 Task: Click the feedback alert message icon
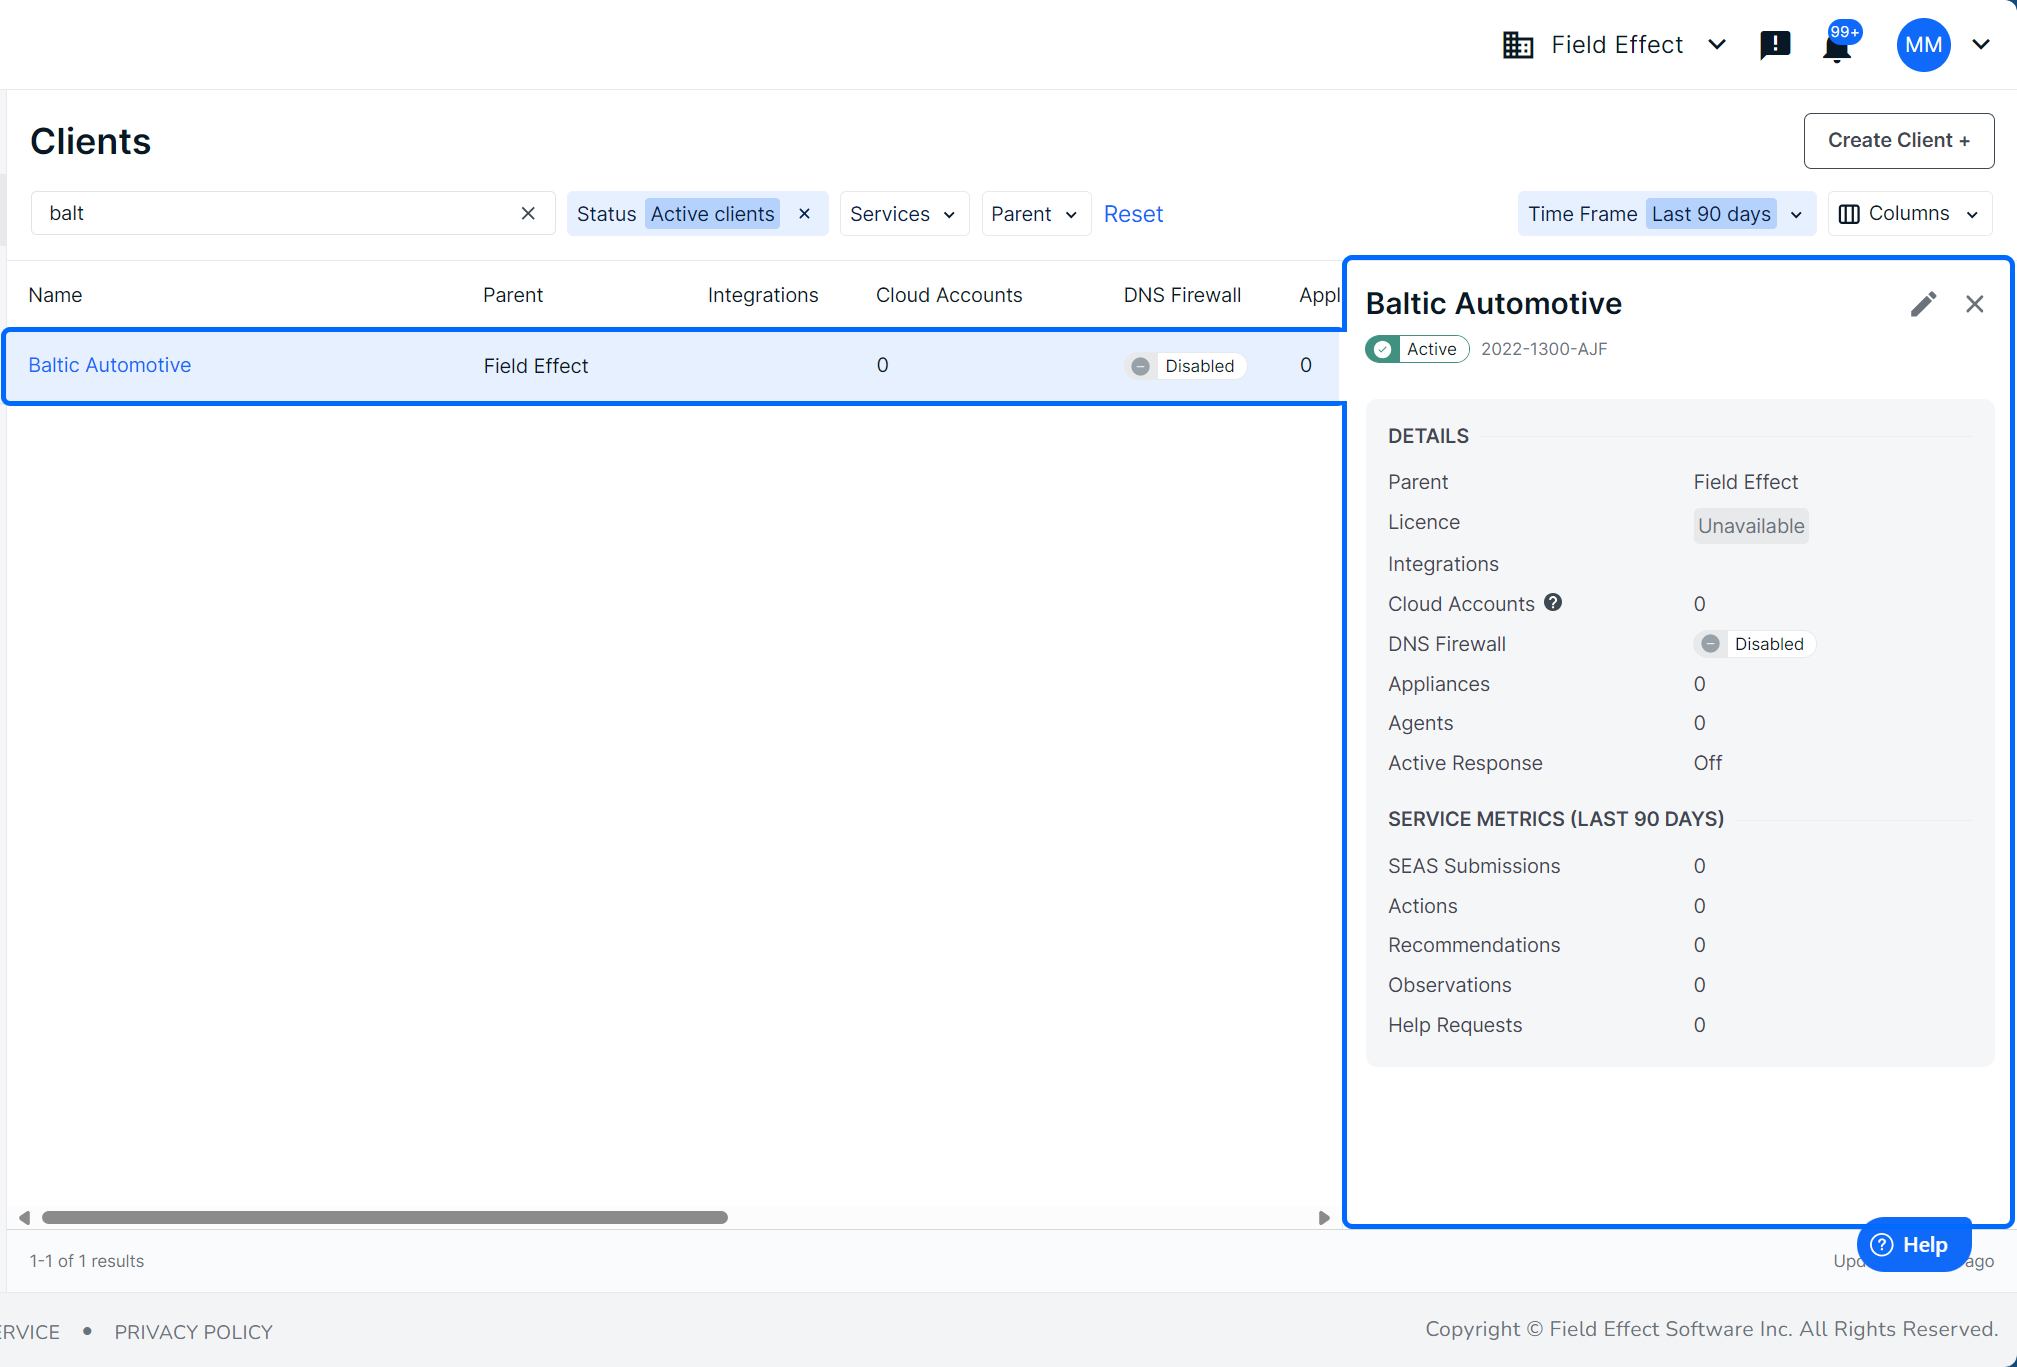(x=1774, y=45)
